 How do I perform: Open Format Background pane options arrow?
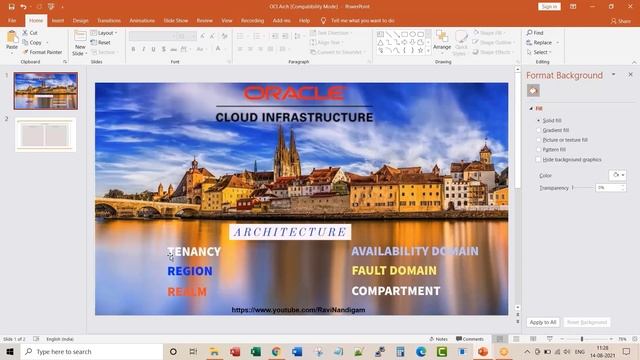click(x=613, y=75)
